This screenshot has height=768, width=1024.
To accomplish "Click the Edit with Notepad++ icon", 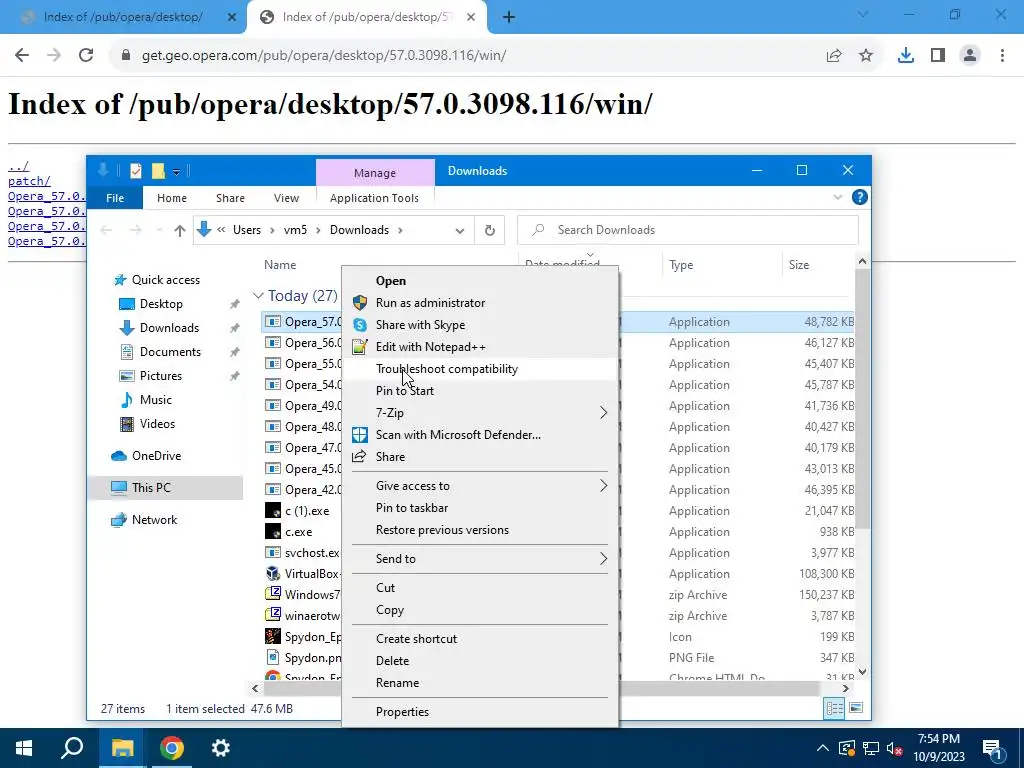I will click(360, 347).
